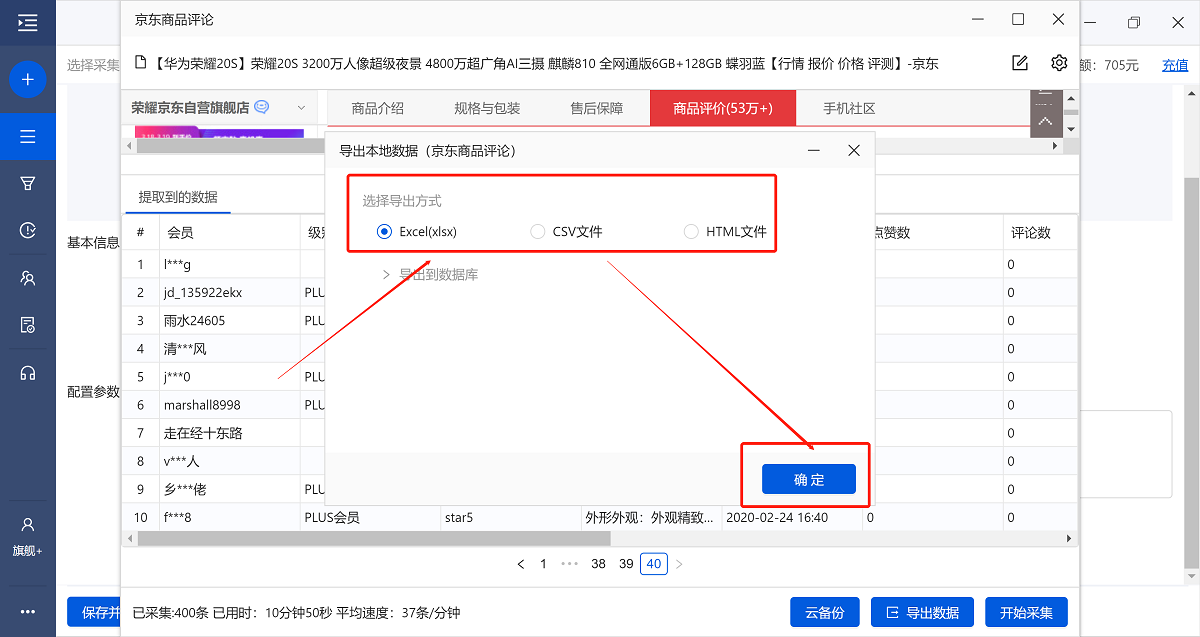Go to page 1 in pagination

[x=543, y=564]
